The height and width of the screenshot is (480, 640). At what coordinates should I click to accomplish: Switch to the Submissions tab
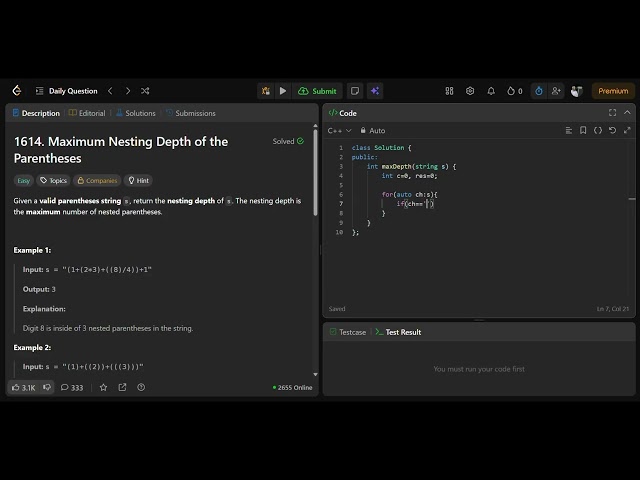coord(191,113)
